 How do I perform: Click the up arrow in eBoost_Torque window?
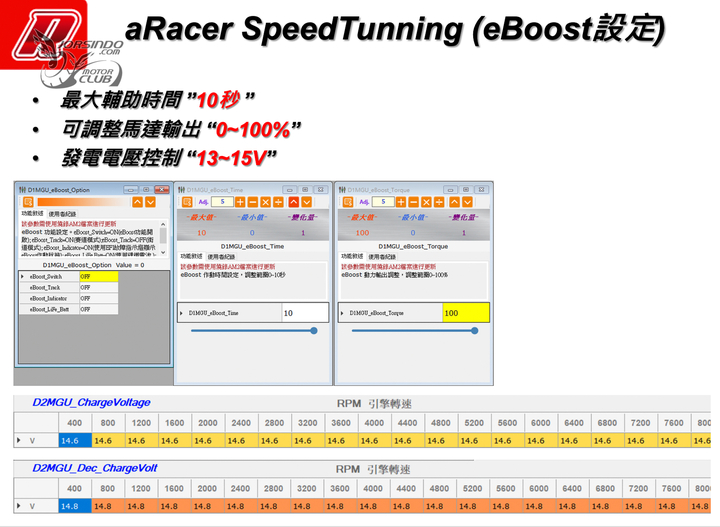tap(455, 202)
